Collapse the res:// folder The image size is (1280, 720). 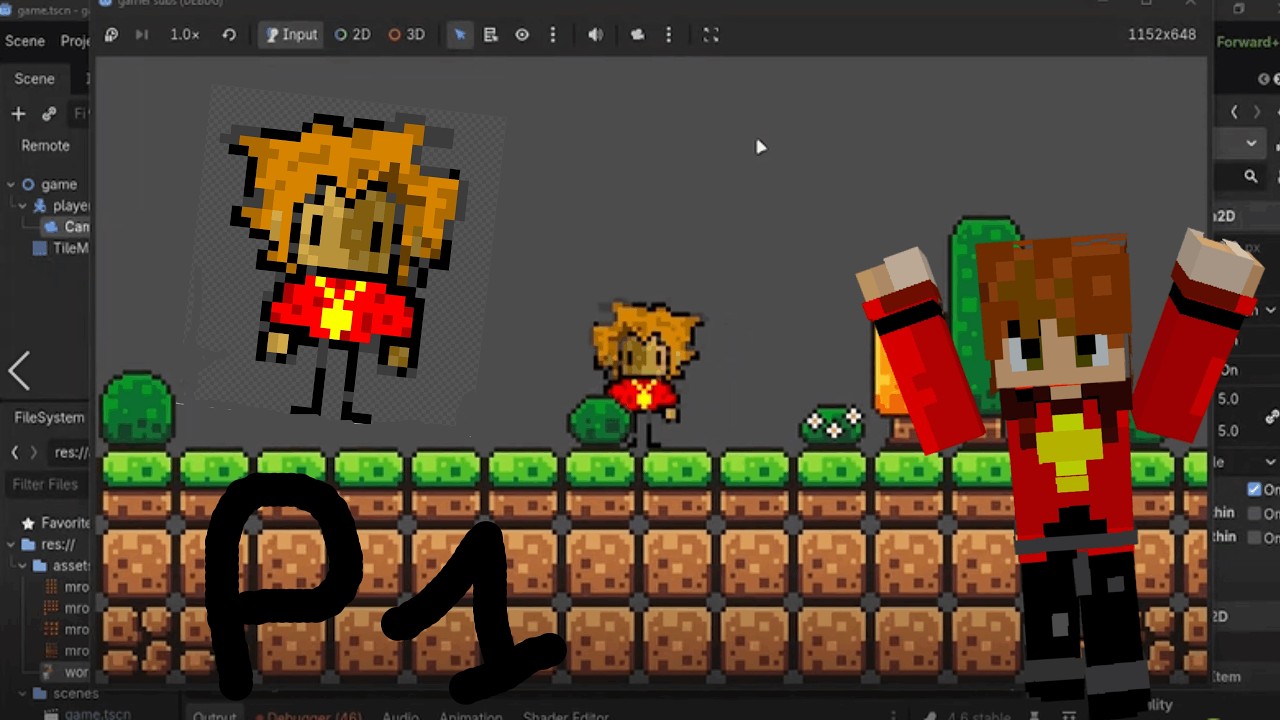10,545
